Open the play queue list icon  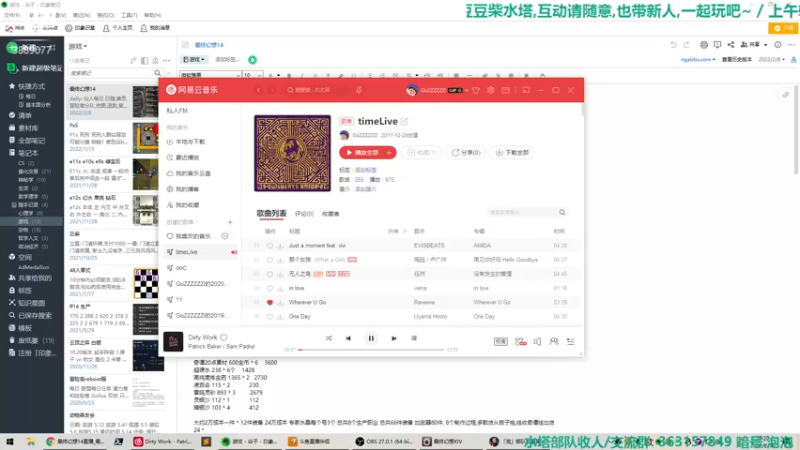[x=570, y=341]
